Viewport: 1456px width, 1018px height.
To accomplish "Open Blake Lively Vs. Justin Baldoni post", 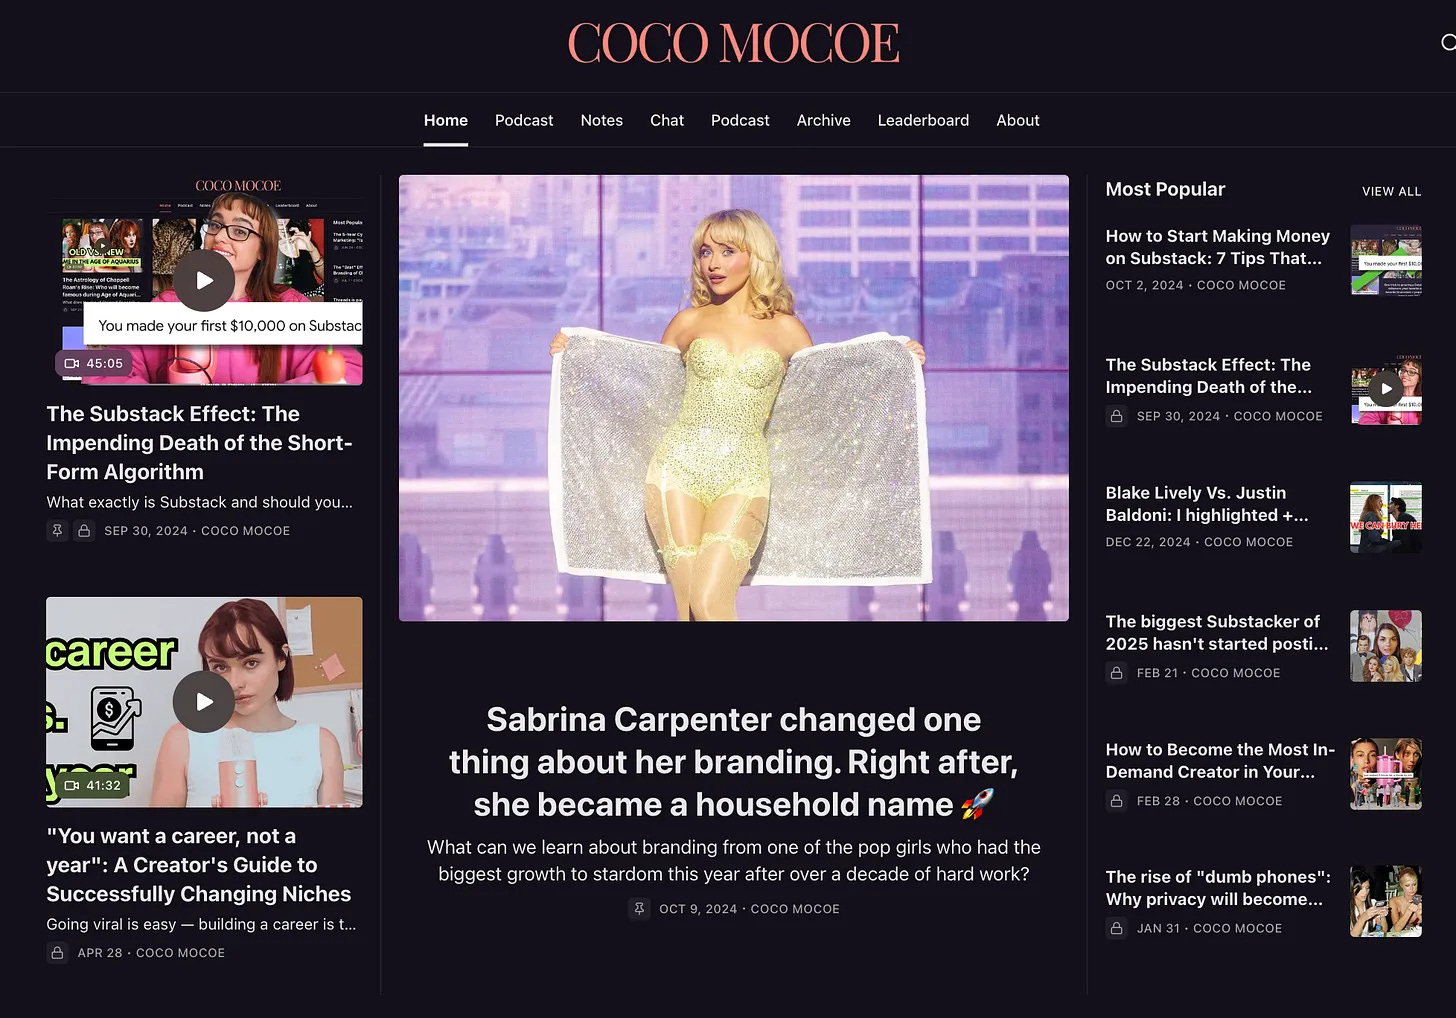I will (x=1207, y=504).
